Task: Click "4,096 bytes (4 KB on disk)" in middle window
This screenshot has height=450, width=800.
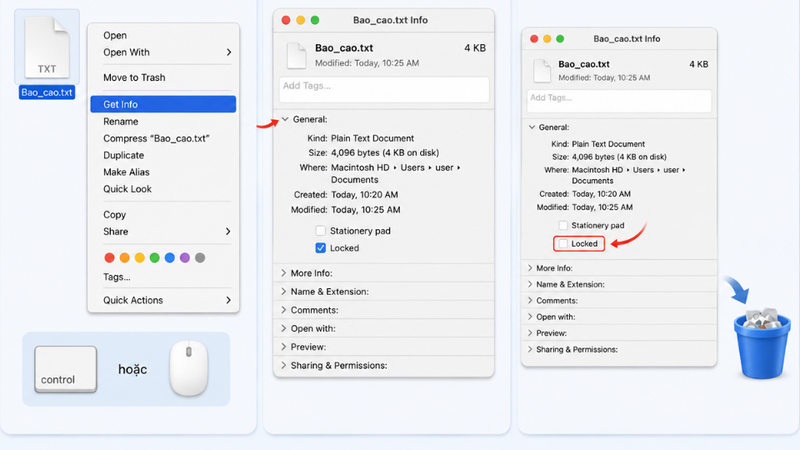Action: tap(385, 153)
